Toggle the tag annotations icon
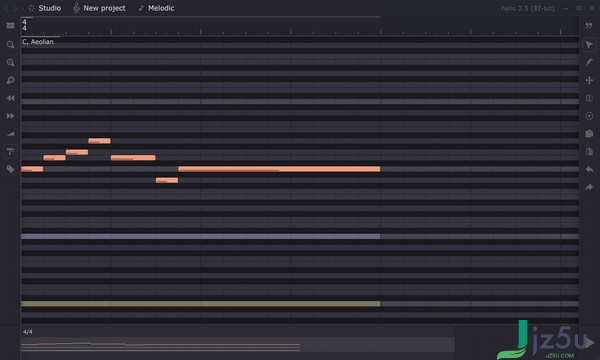Screen dimensions: 600x360 click(x=10, y=169)
